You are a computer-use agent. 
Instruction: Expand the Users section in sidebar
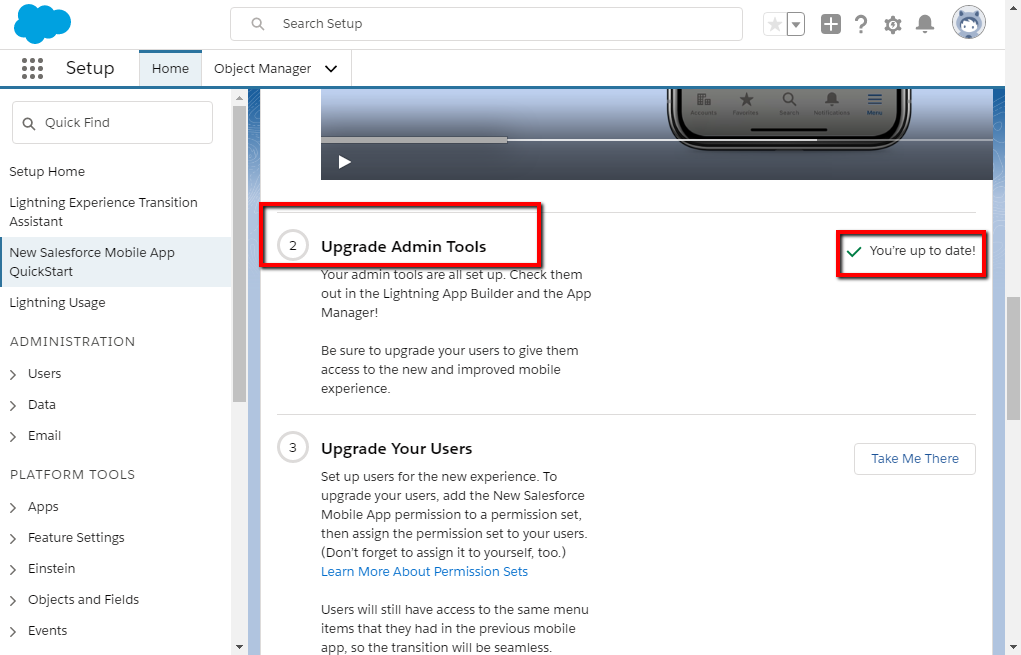coord(13,374)
